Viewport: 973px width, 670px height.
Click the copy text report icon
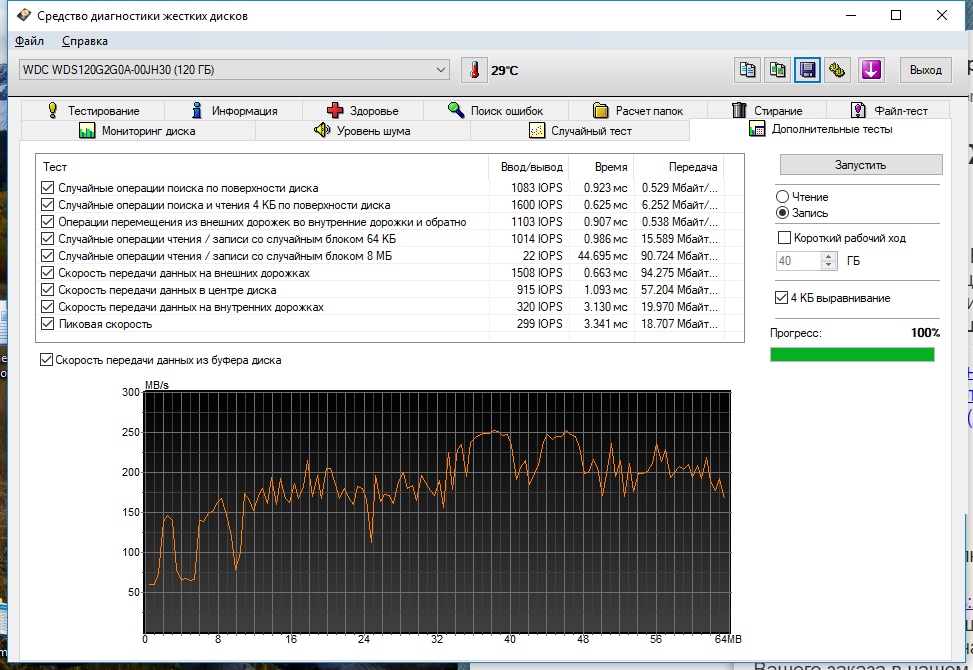[746, 70]
